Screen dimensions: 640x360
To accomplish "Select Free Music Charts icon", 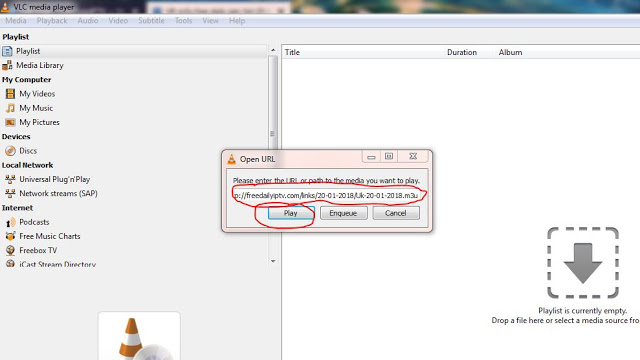I will tap(10, 236).
